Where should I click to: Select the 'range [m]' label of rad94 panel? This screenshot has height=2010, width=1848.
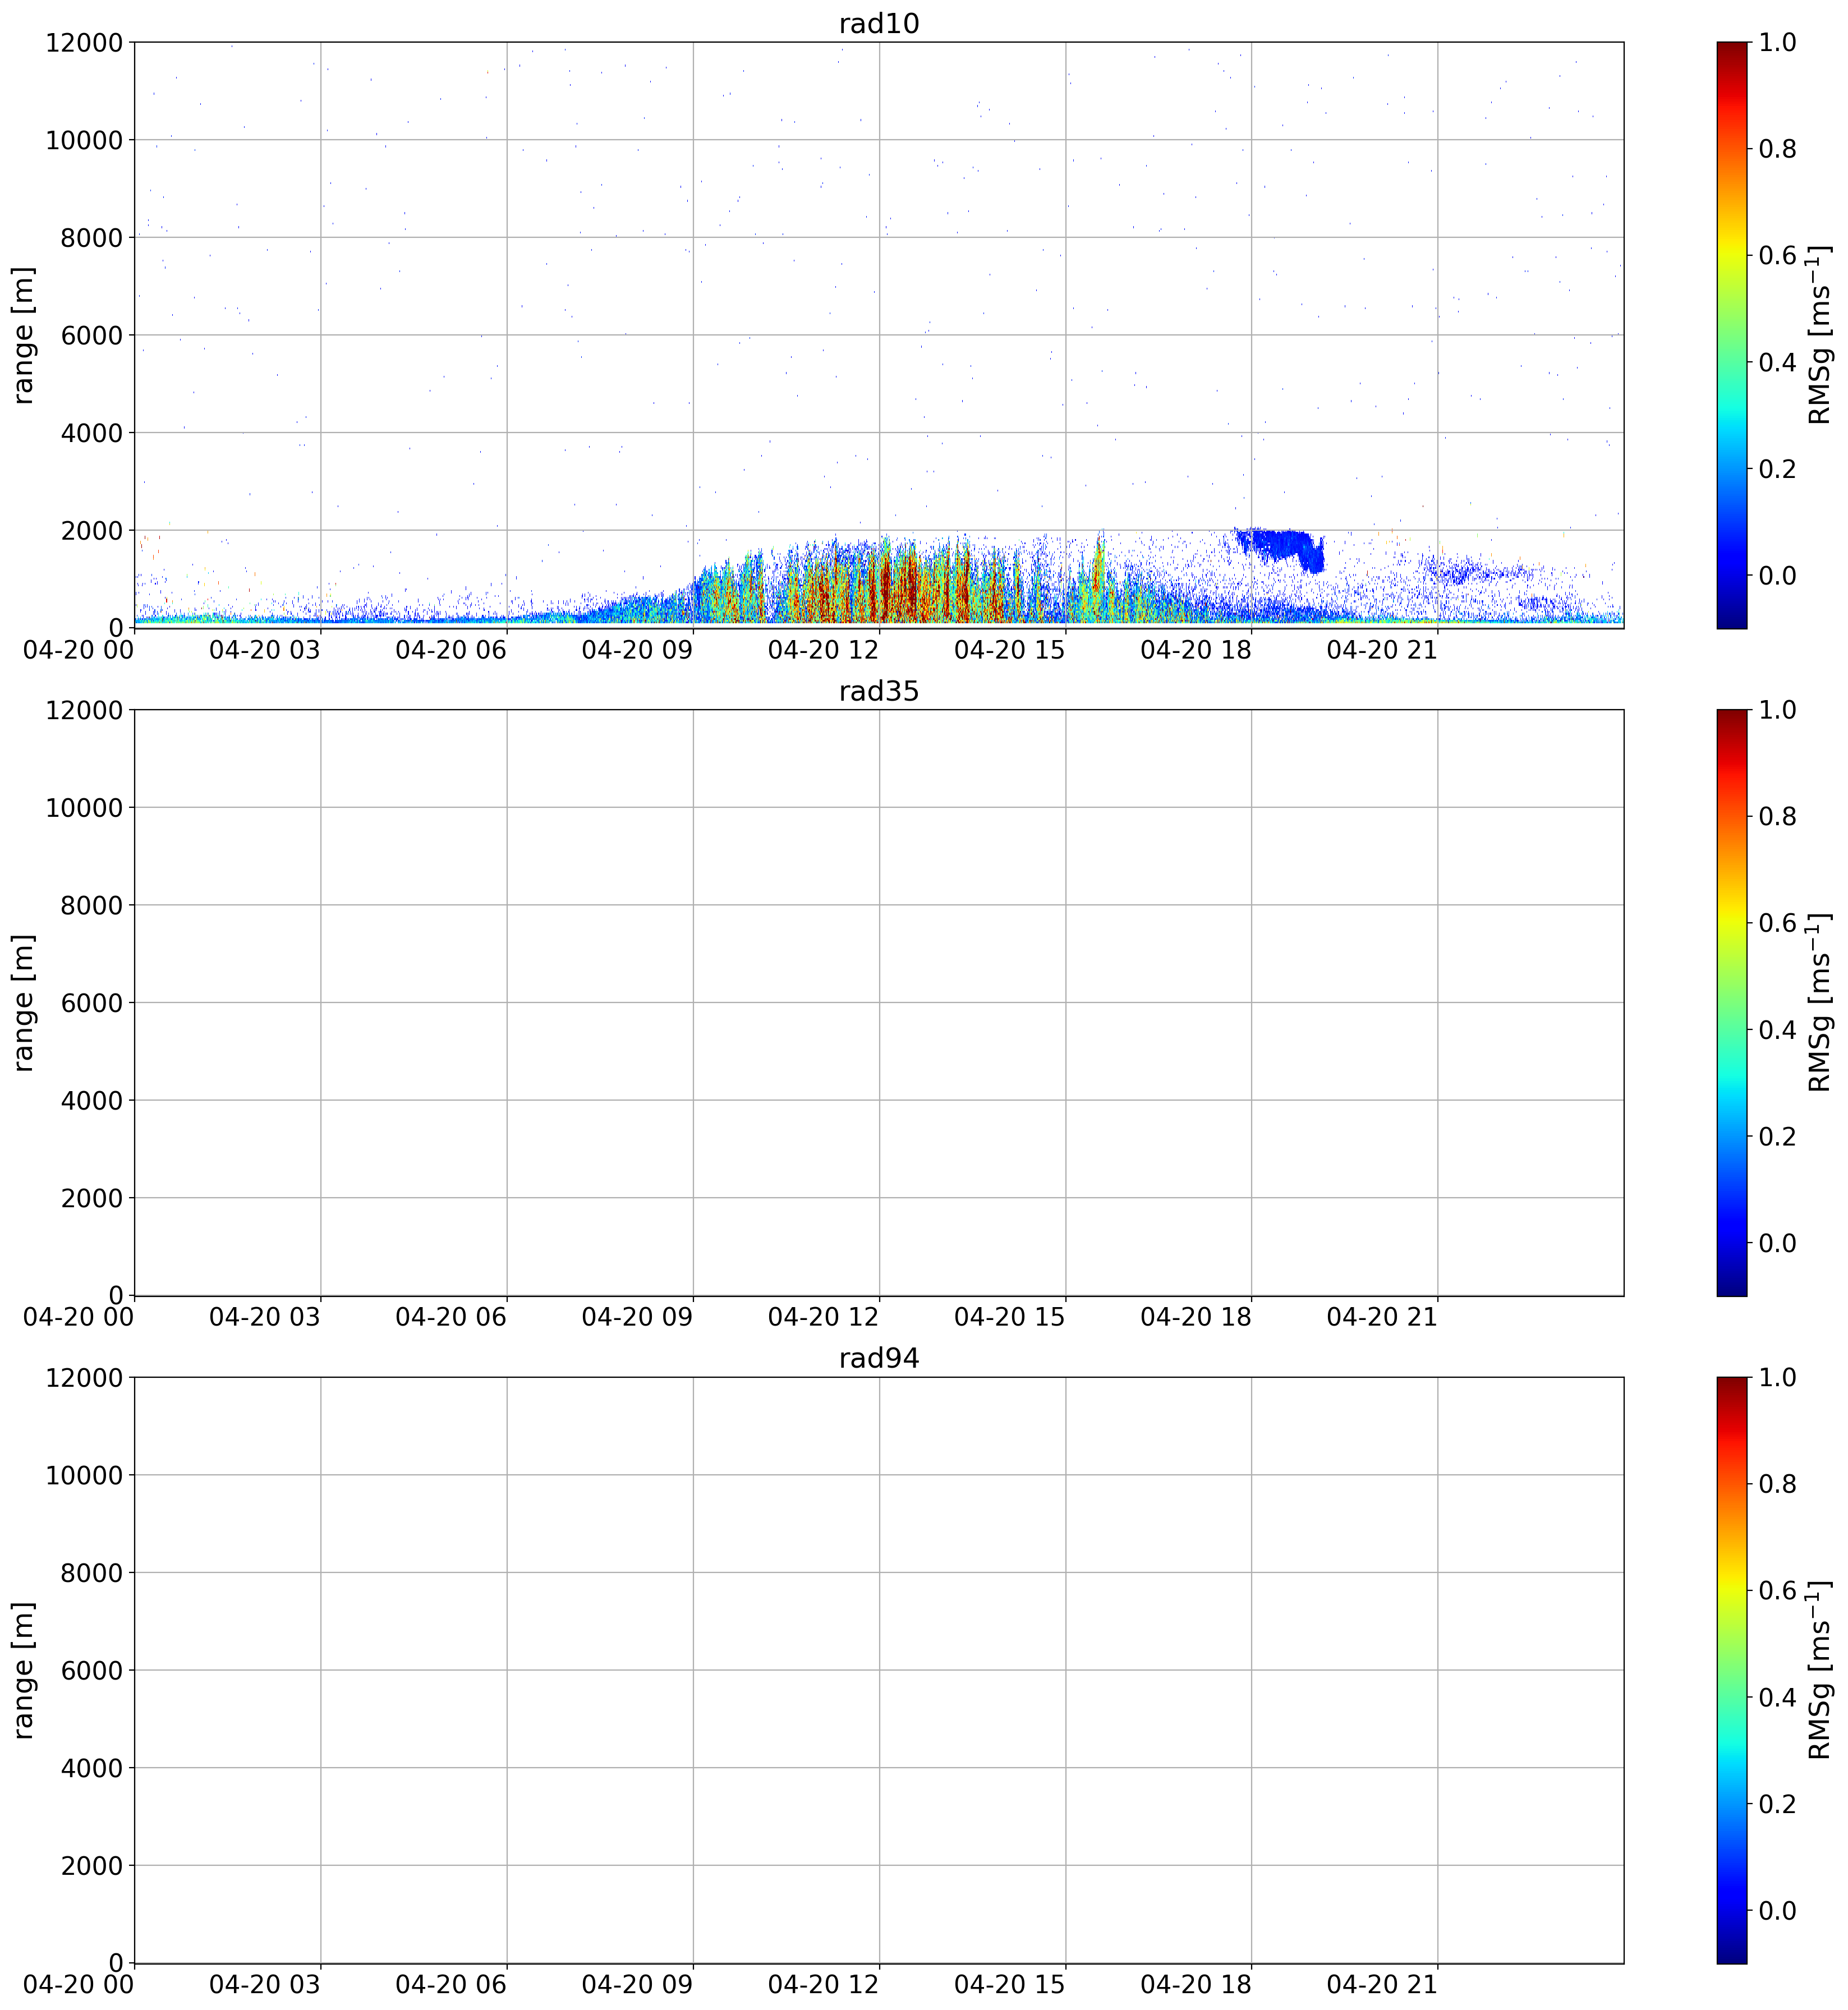click(x=24, y=1670)
